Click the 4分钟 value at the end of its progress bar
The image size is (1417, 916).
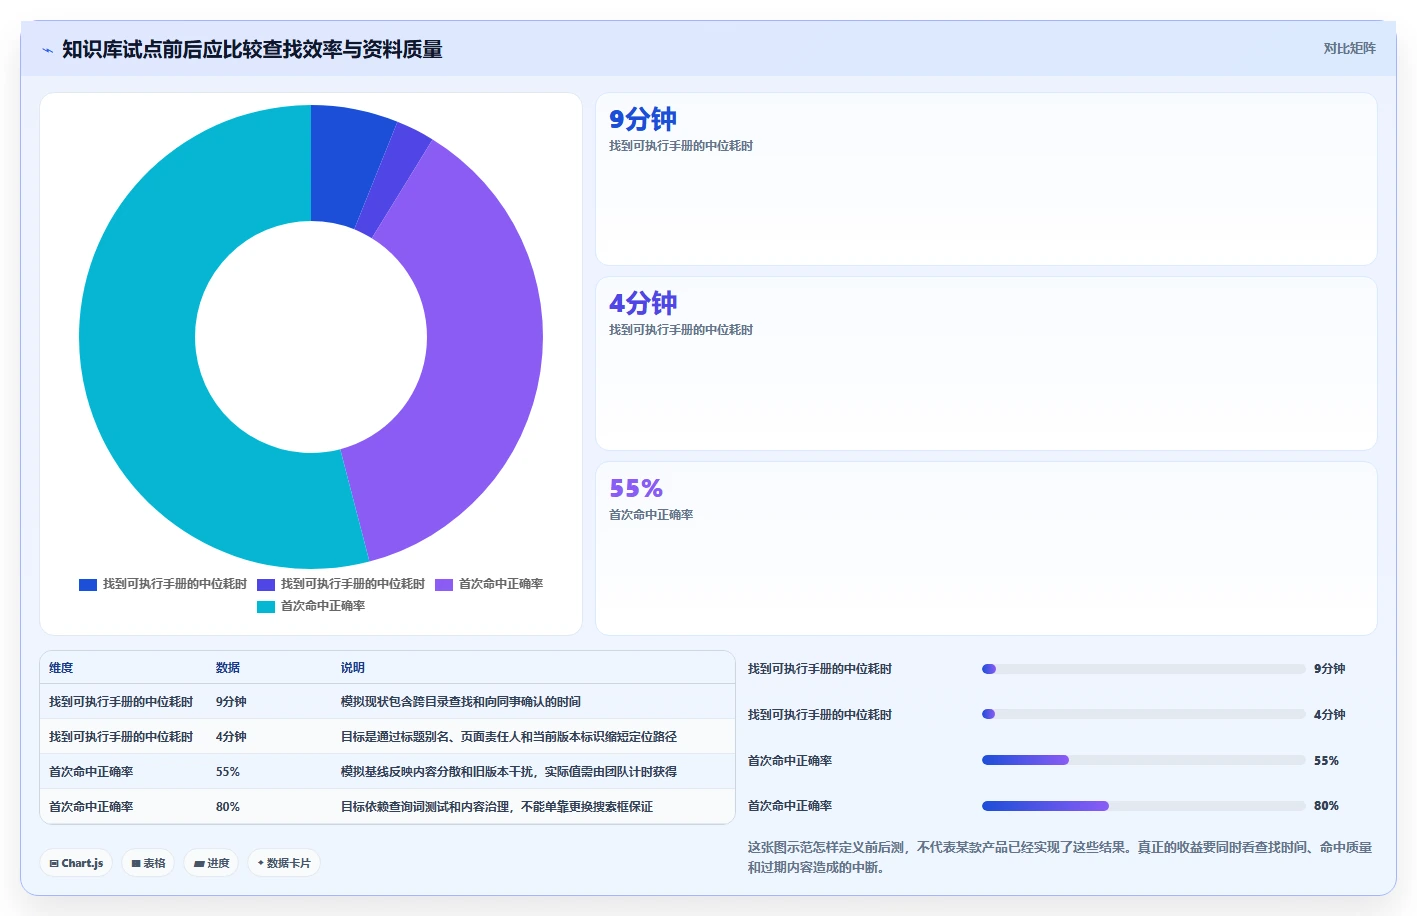[1329, 715]
